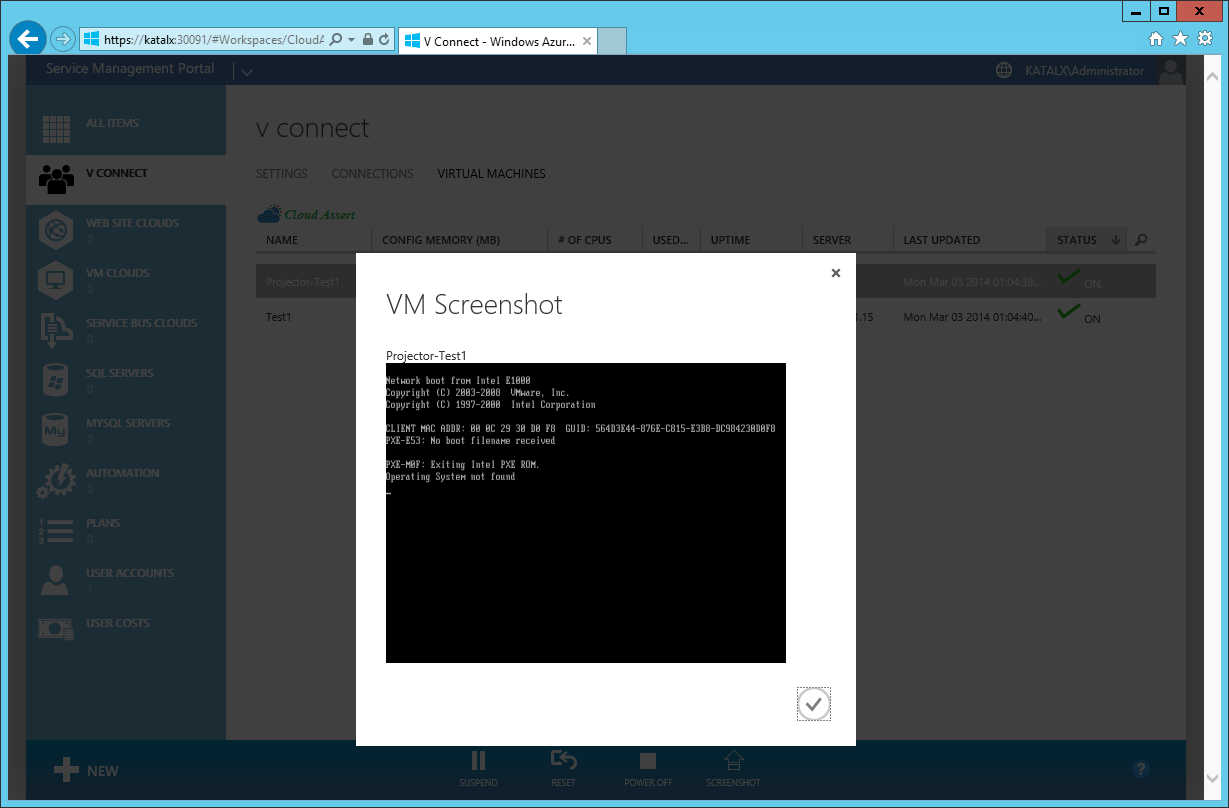Close the V Connect browser tab
Screen dimensions: 1229x808
[587, 41]
